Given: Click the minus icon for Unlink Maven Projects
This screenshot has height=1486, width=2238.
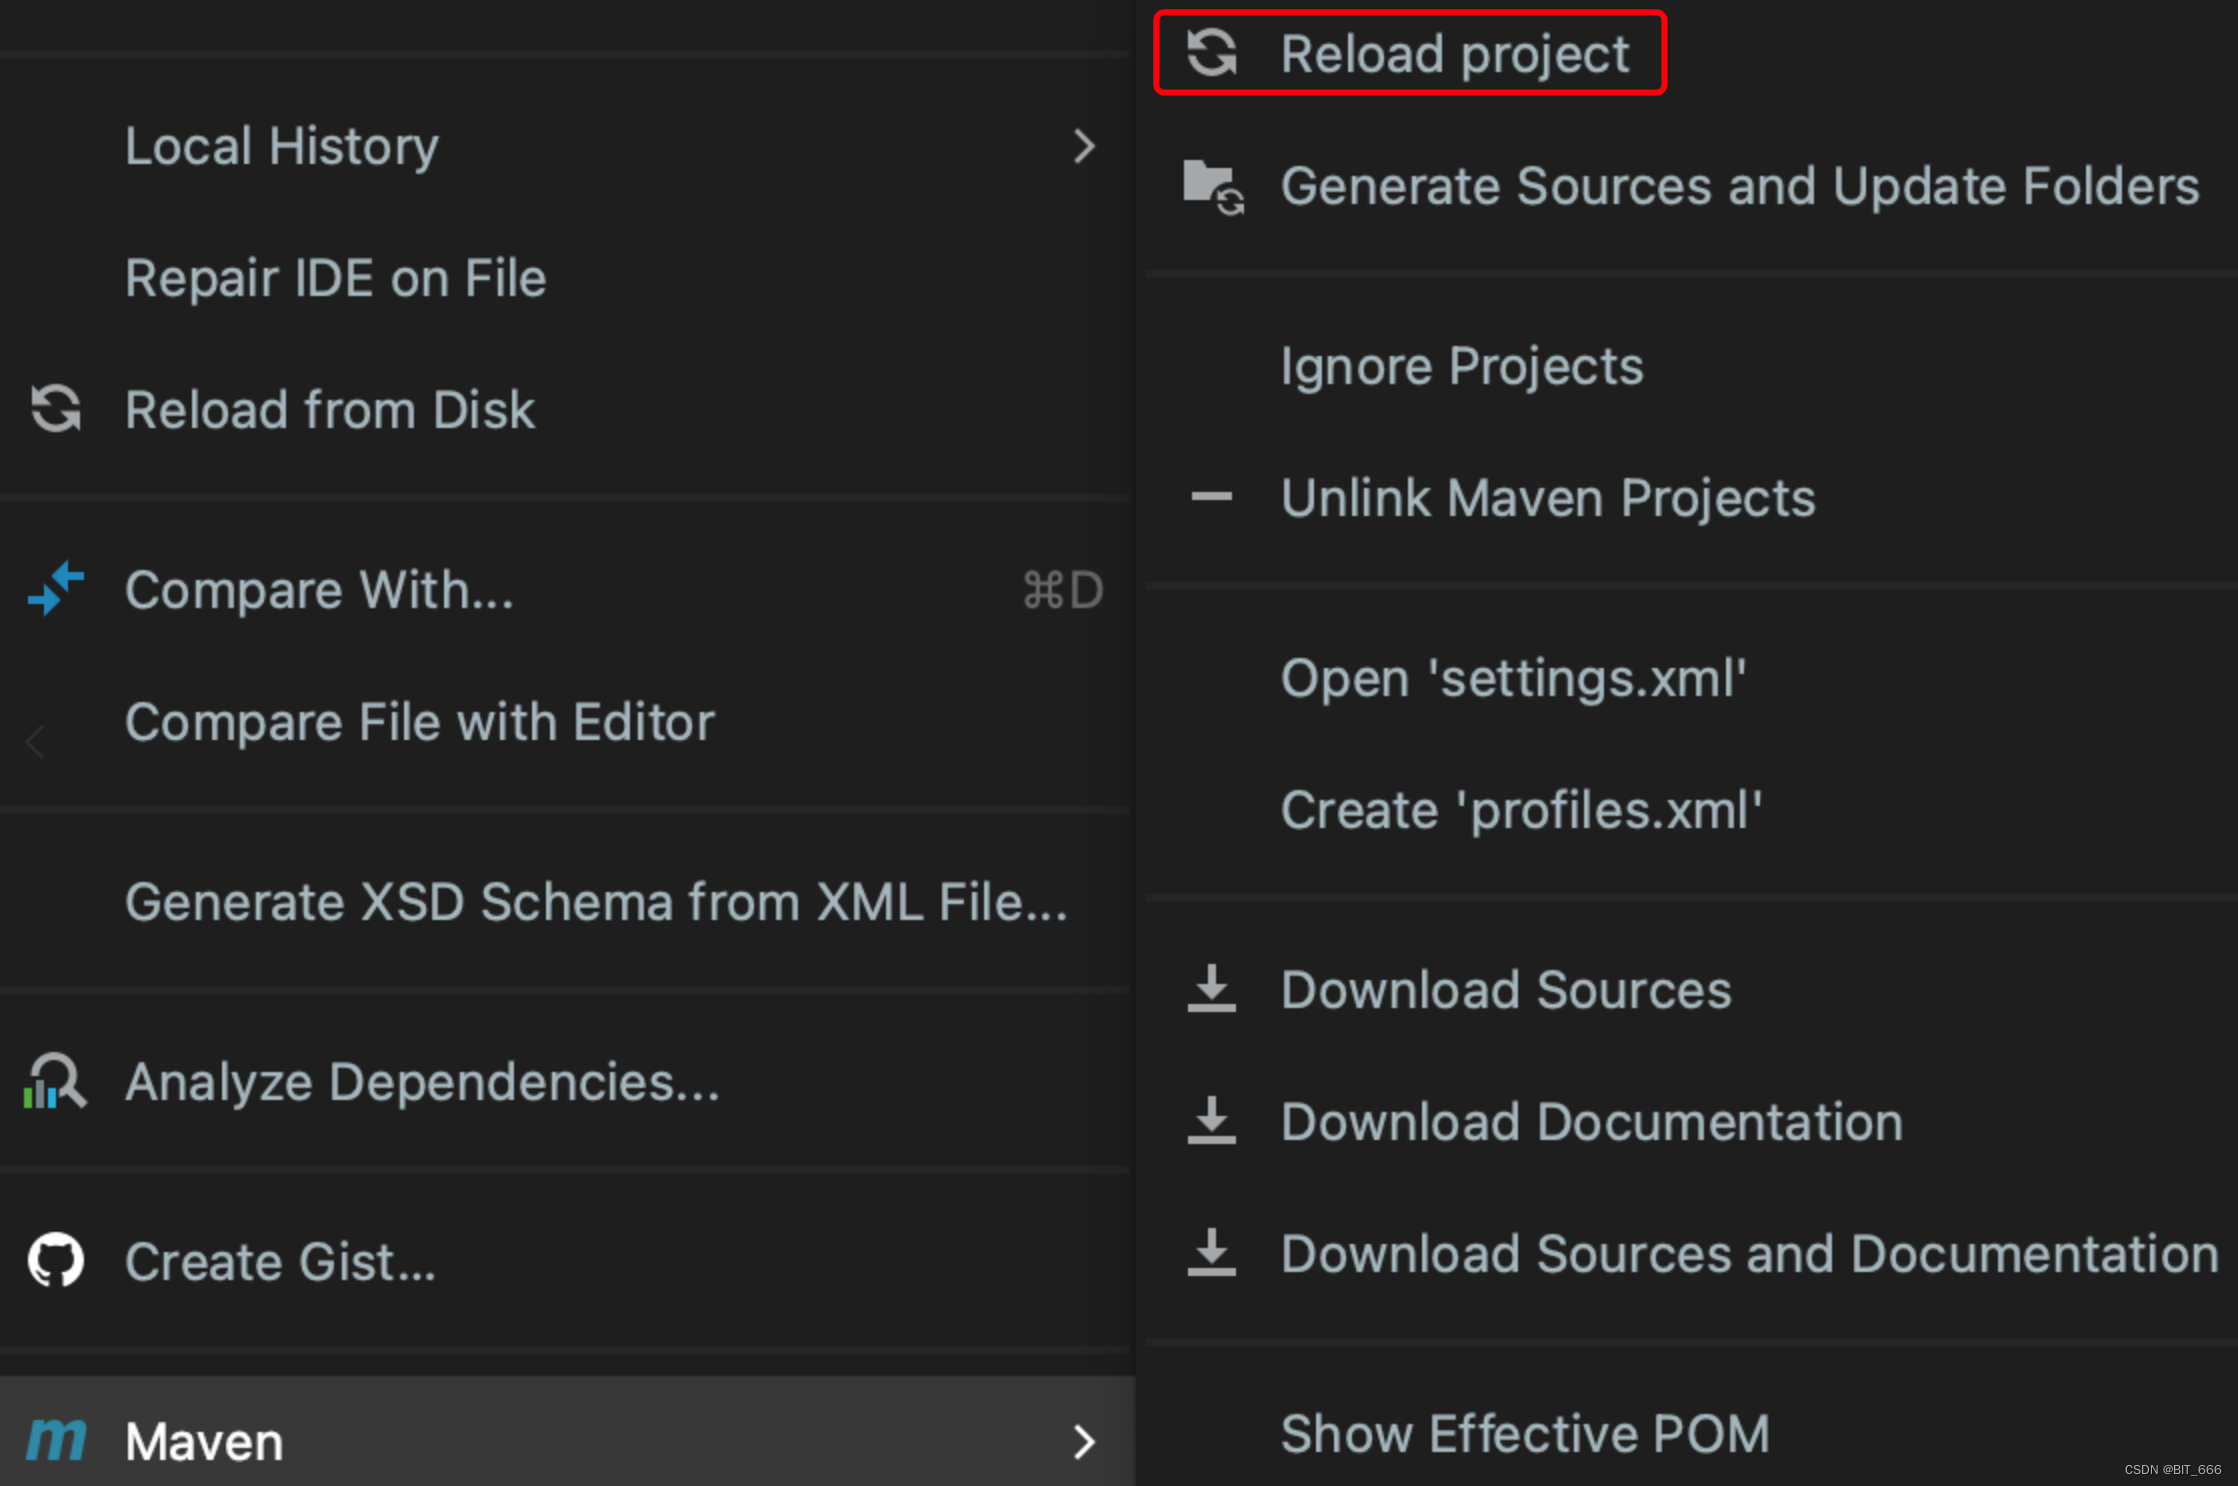Looking at the screenshot, I should click(x=1211, y=496).
